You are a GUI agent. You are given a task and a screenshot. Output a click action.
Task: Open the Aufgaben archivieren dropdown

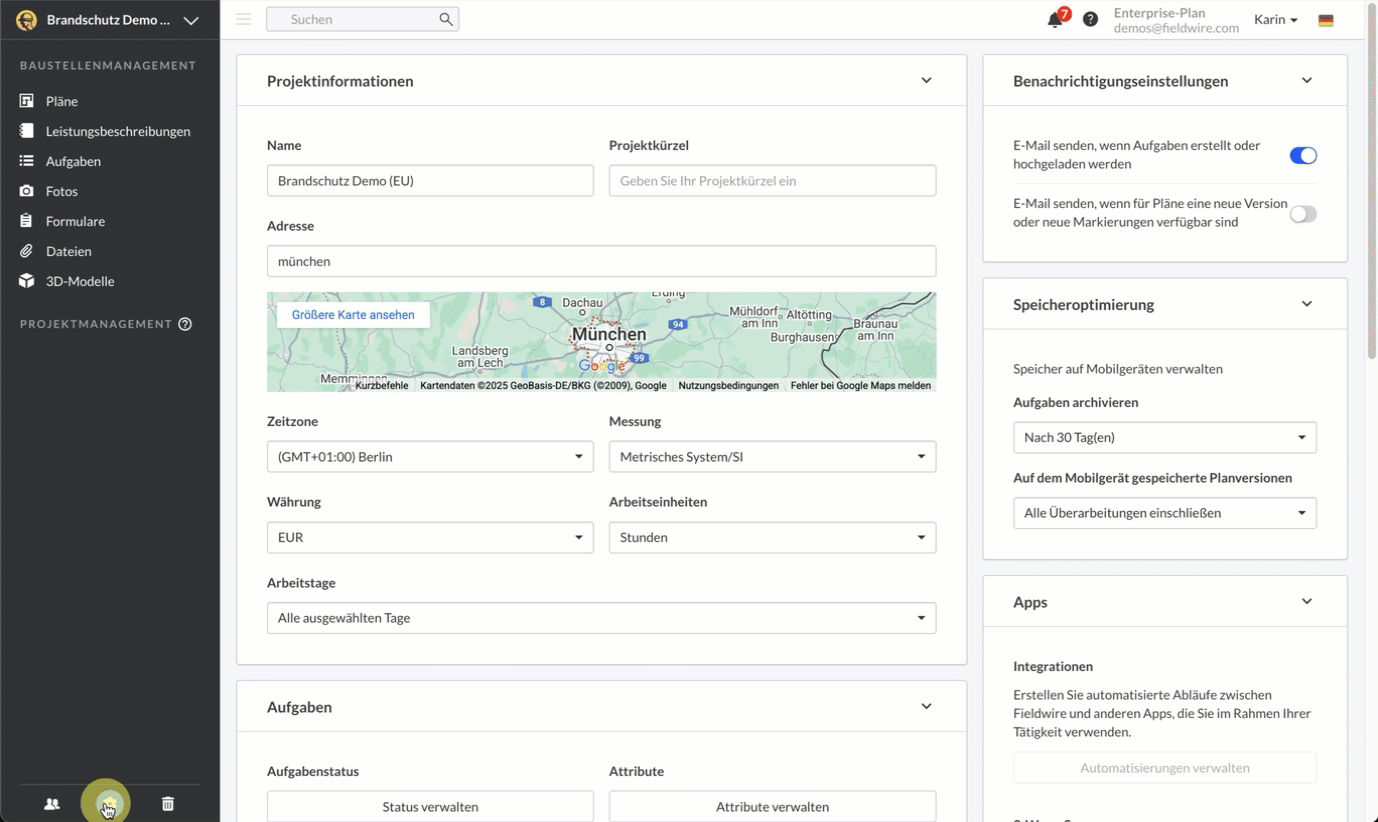point(1164,437)
